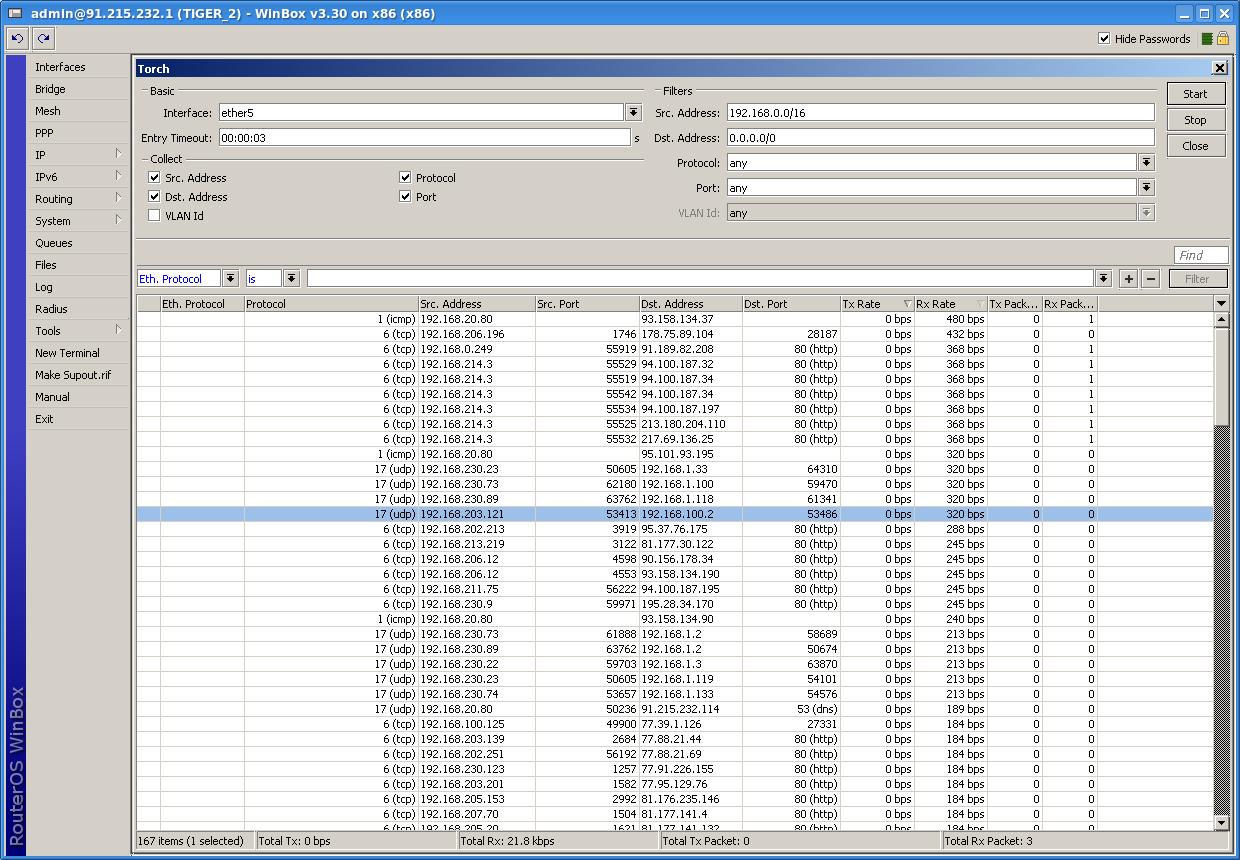
Task: Disable the Port collect checkbox
Action: pyautogui.click(x=405, y=197)
